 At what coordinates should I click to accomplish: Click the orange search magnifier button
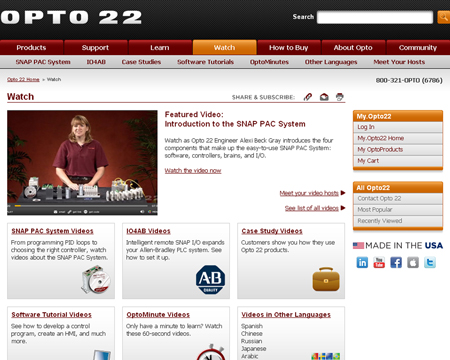click(444, 17)
